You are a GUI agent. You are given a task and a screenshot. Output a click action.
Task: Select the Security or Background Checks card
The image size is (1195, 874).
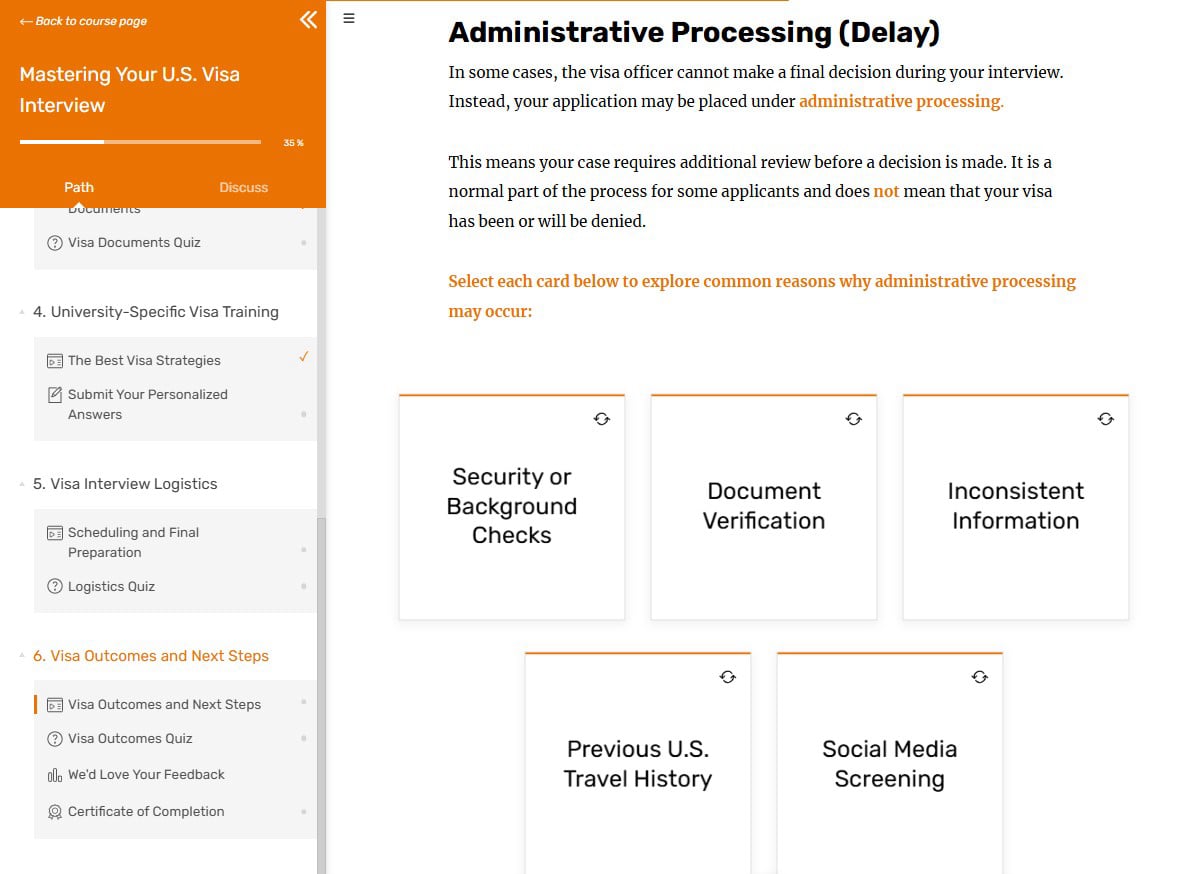(512, 507)
